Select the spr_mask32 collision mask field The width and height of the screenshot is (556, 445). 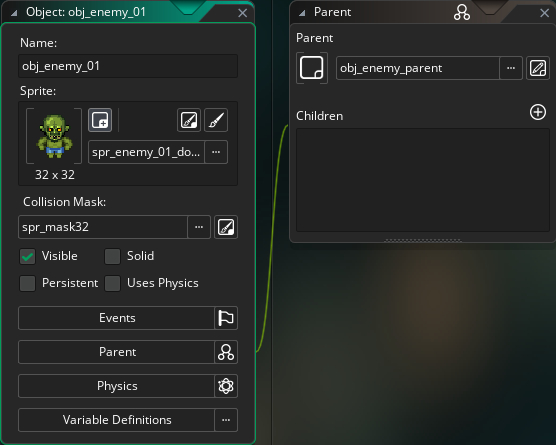point(103,227)
